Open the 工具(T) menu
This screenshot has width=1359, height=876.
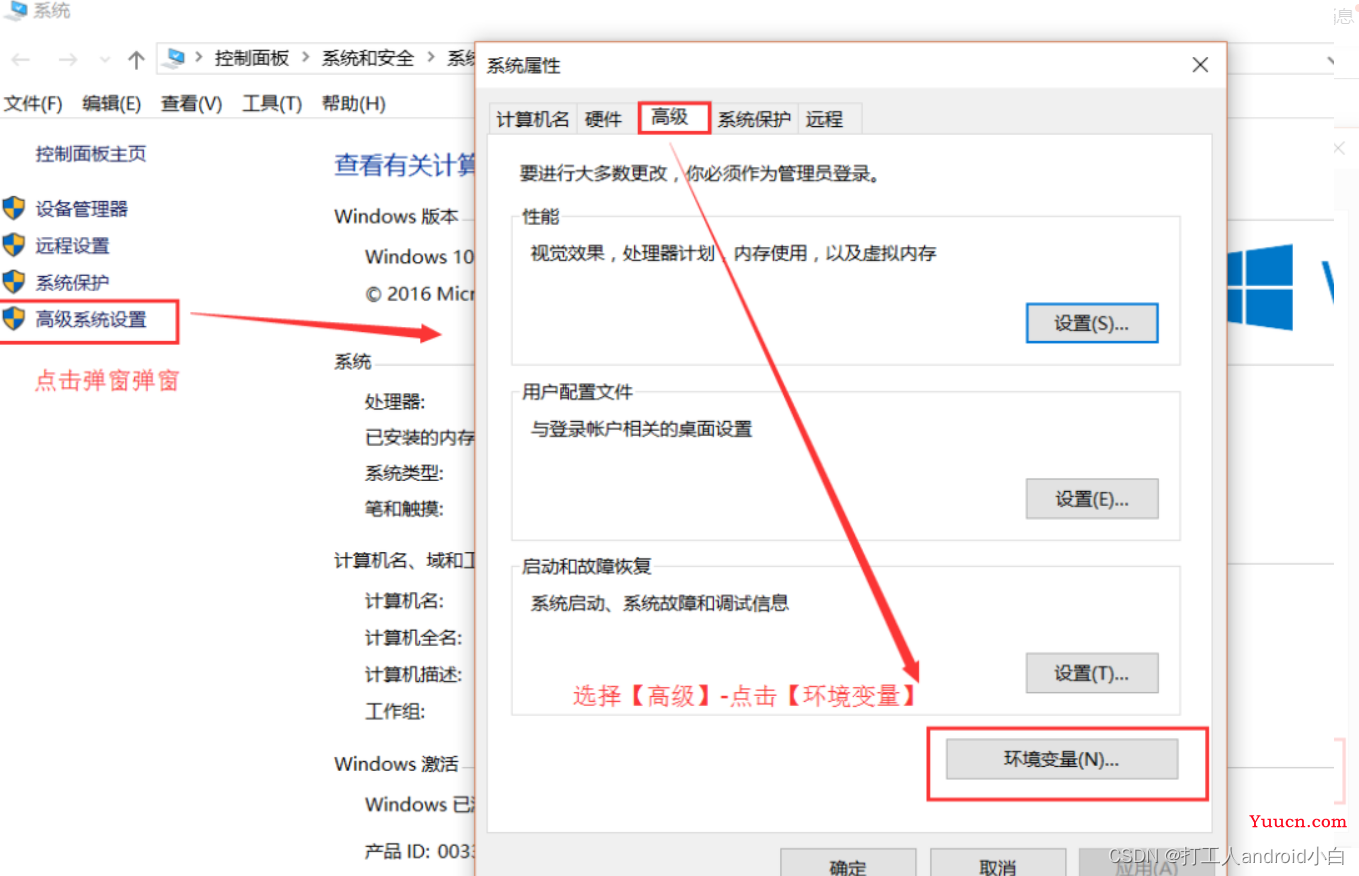click(x=272, y=103)
